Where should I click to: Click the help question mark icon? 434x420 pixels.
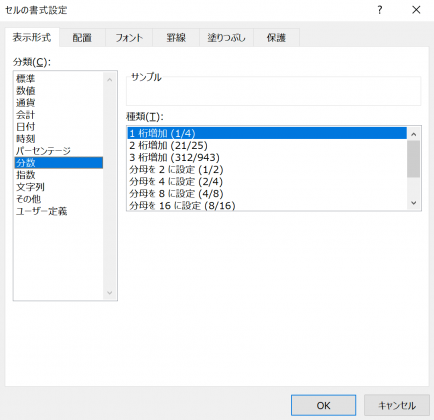pos(379,10)
